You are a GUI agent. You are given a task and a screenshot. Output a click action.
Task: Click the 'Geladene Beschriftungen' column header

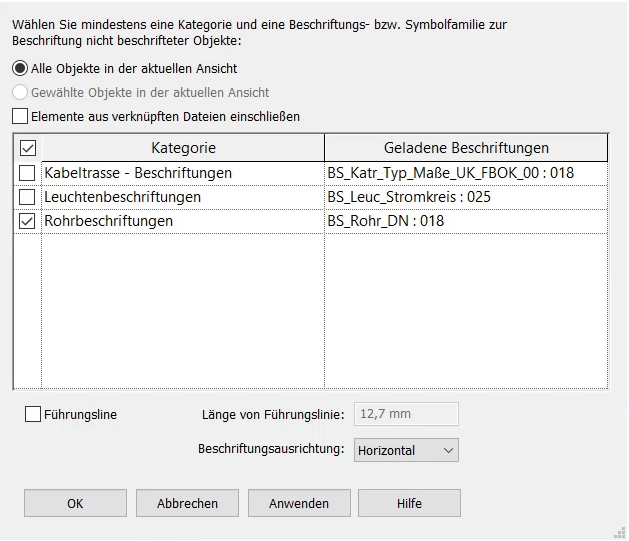(465, 148)
